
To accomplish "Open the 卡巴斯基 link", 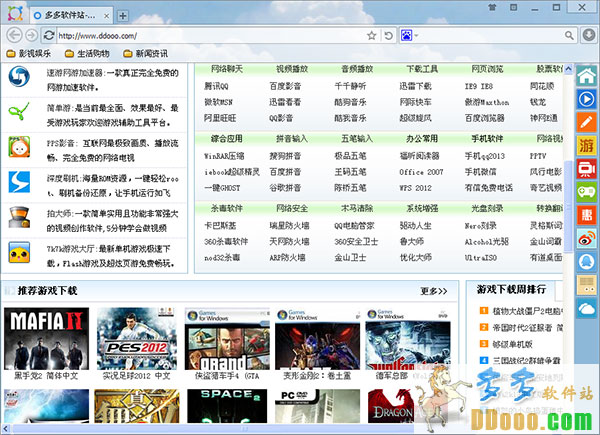I will (220, 226).
